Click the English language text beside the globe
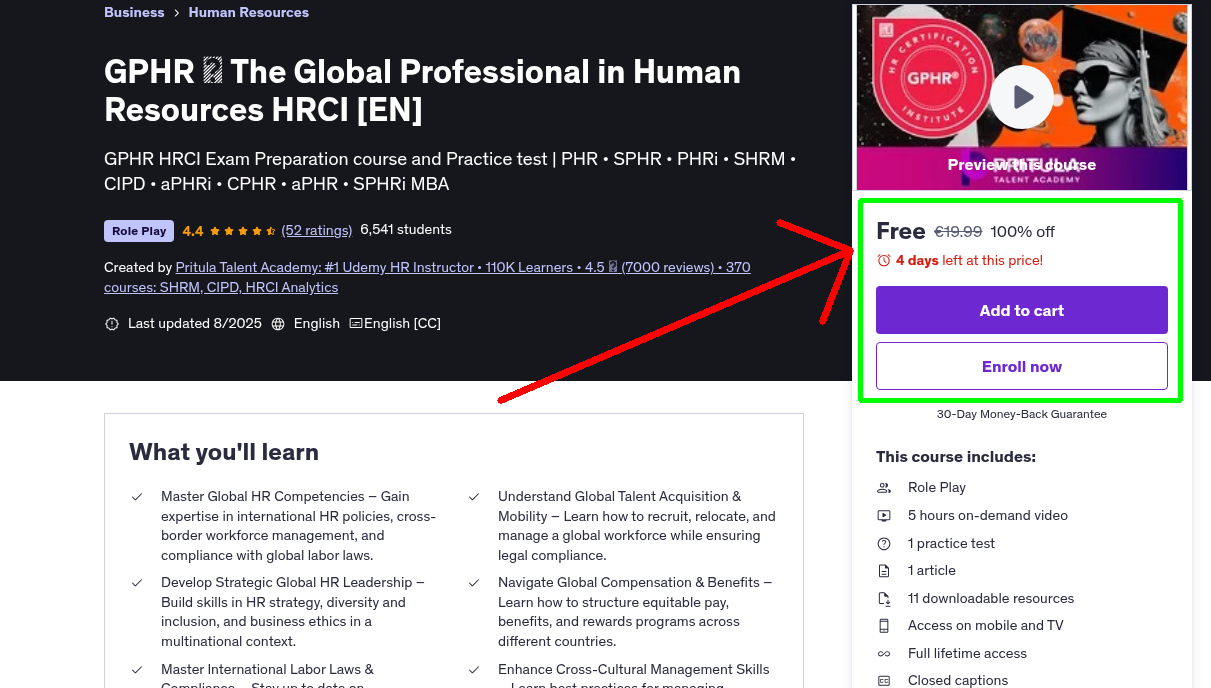 (x=317, y=324)
